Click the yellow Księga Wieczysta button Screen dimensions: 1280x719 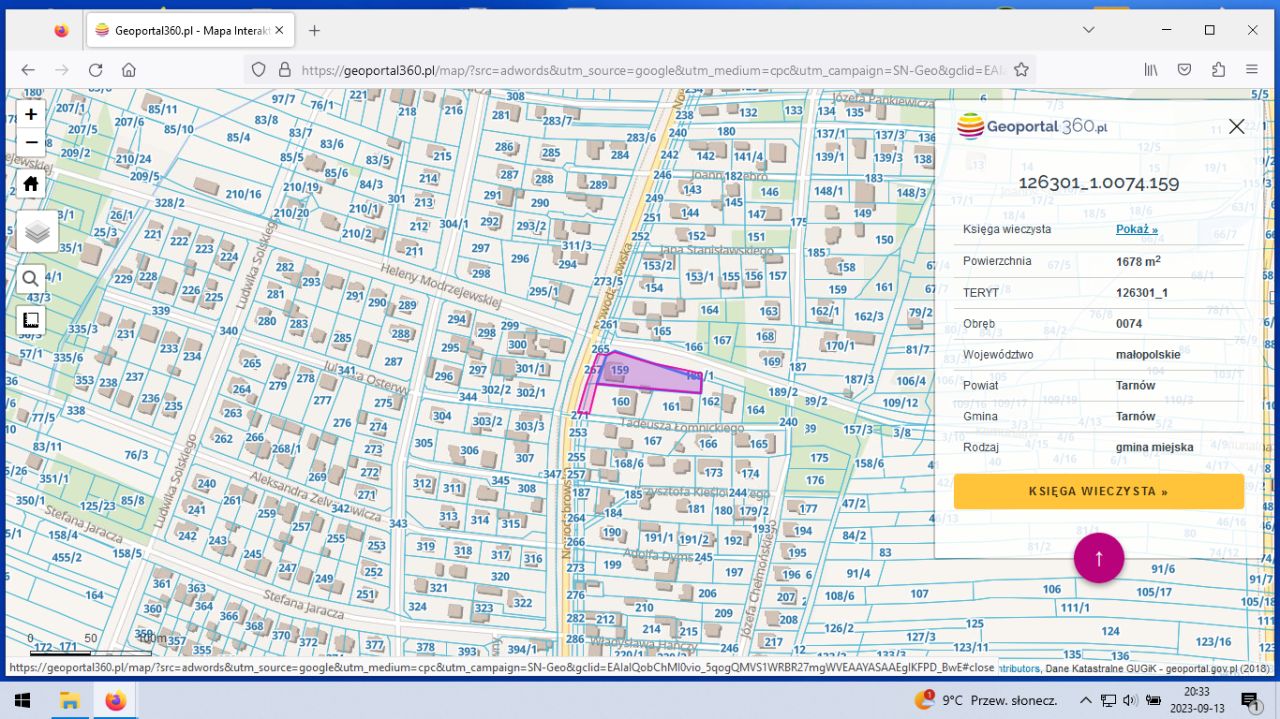pyautogui.click(x=1098, y=491)
